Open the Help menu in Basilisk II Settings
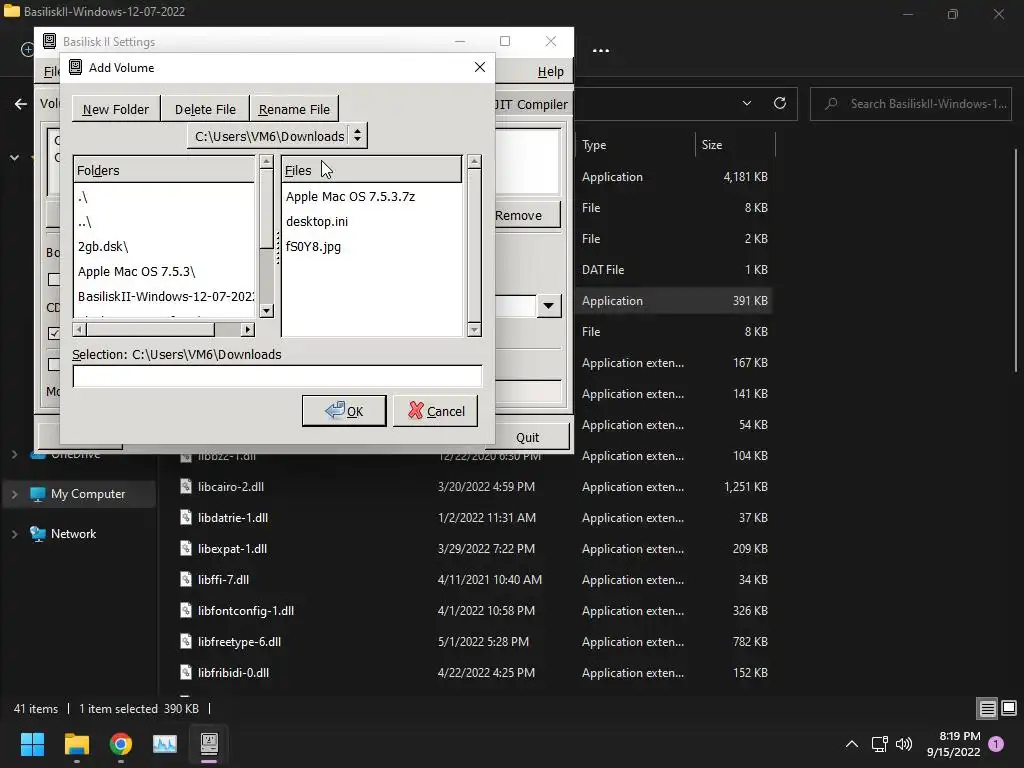Image resolution: width=1024 pixels, height=768 pixels. click(x=551, y=71)
